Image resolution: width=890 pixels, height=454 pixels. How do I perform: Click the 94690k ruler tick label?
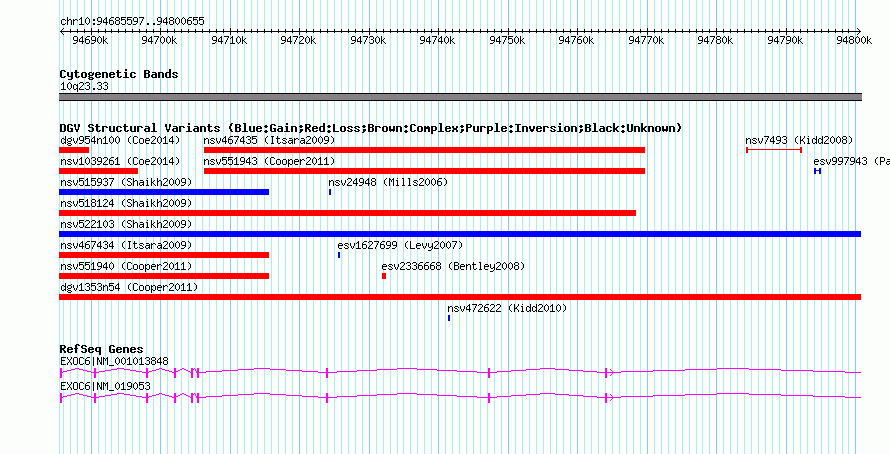[x=91, y=40]
